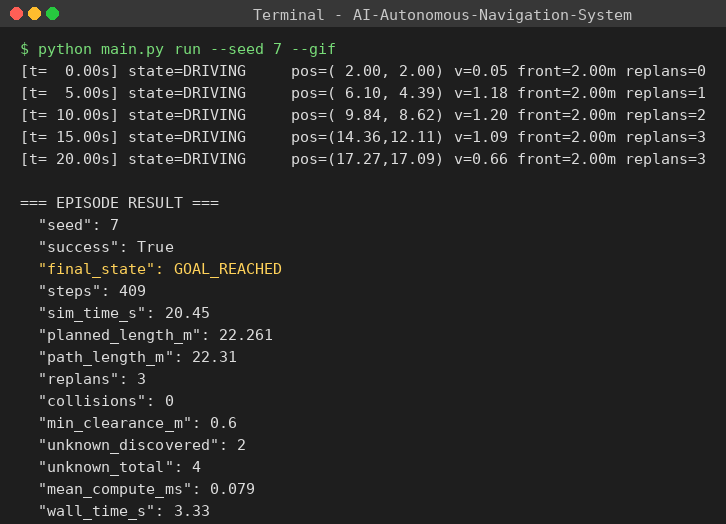Click the EPISODE RESULT header
The image size is (726, 524).
tap(119, 203)
